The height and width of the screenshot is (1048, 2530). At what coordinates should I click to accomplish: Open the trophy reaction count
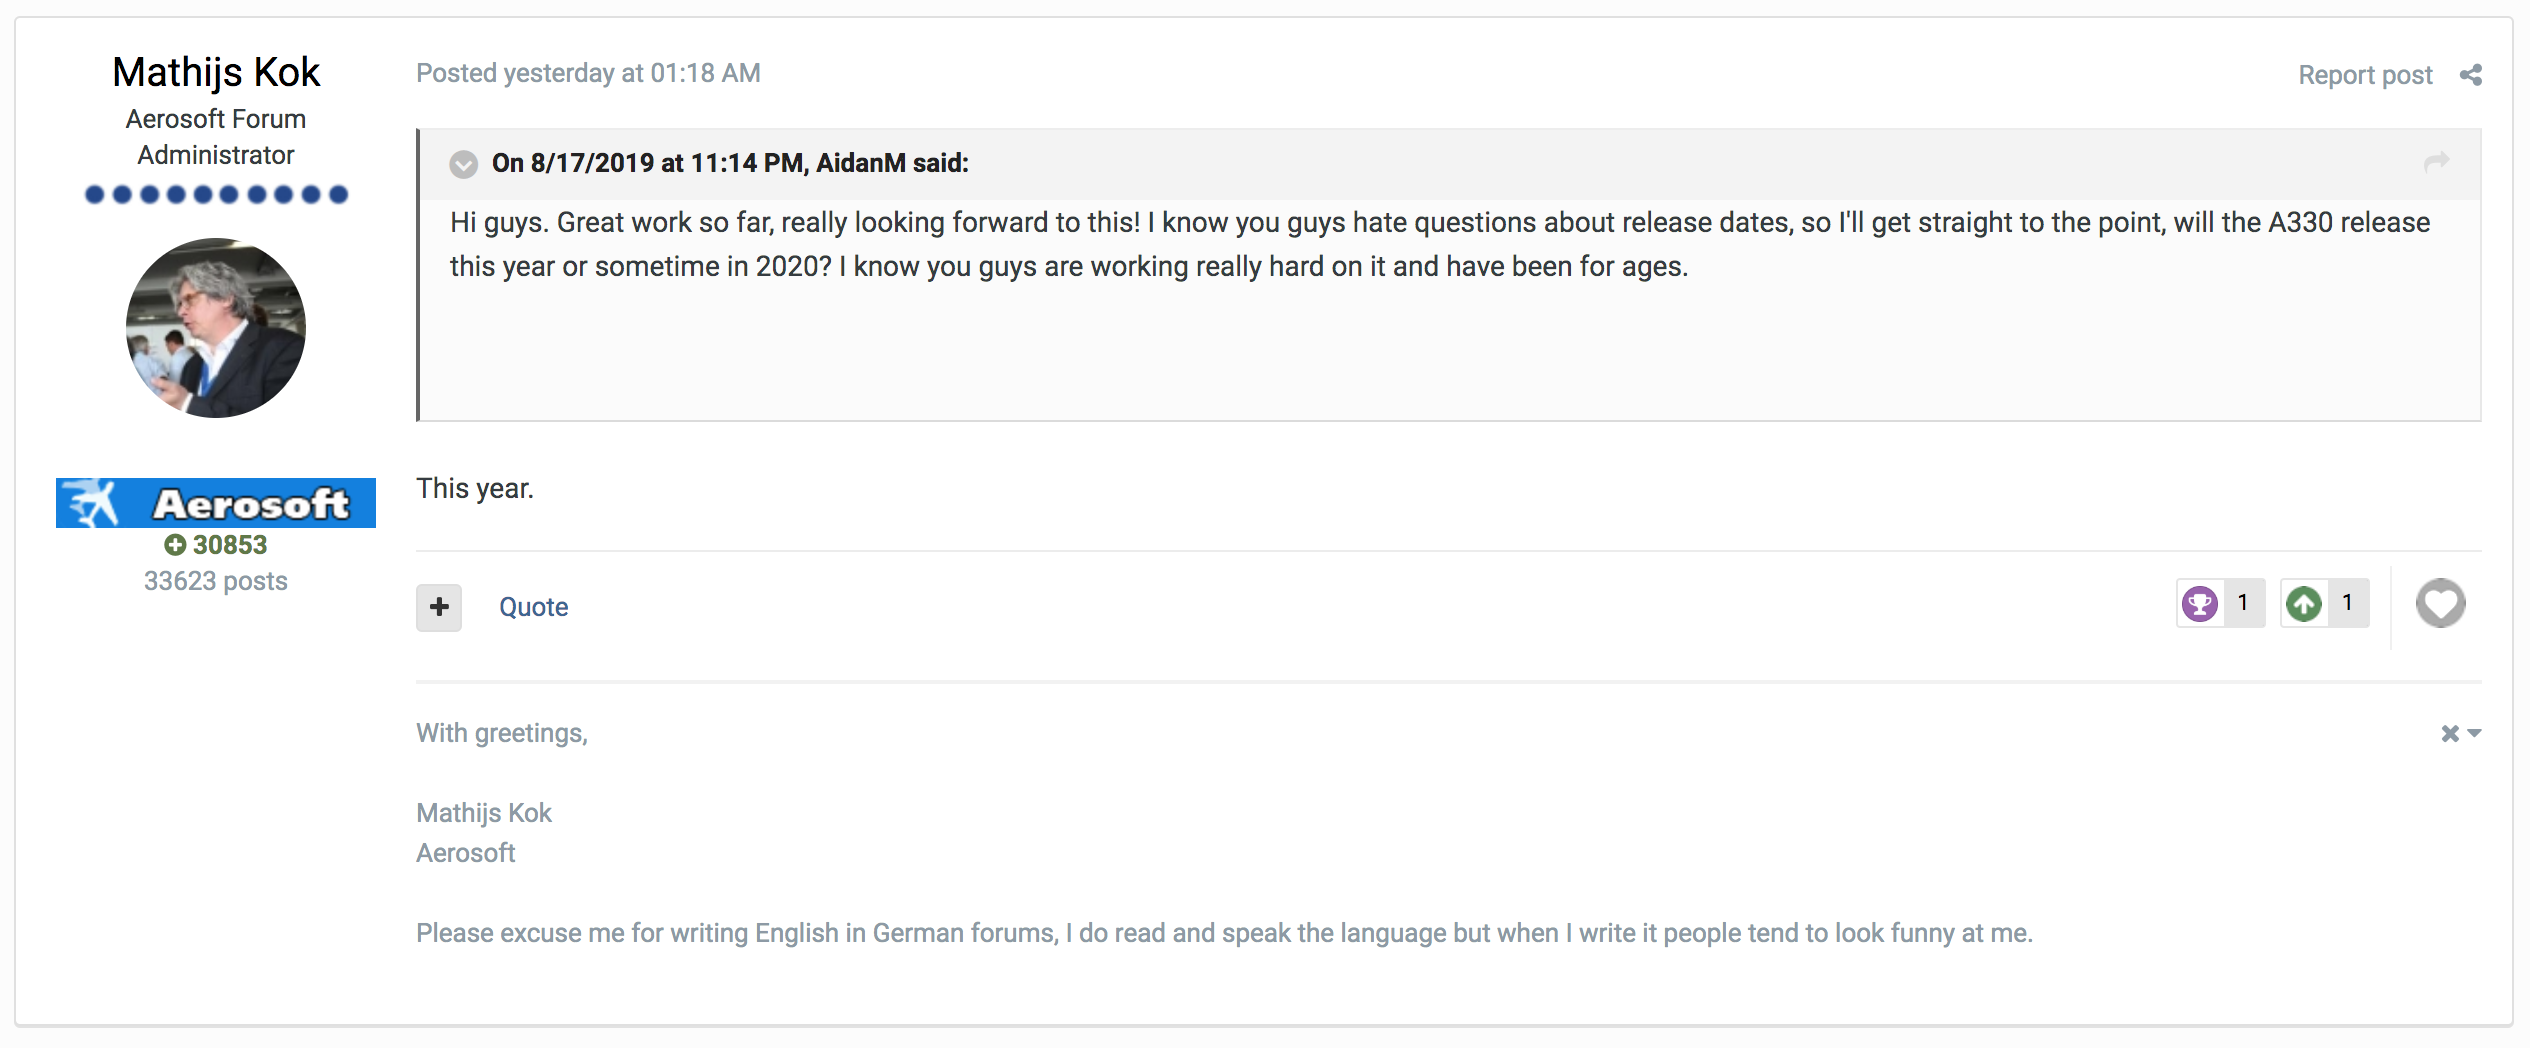pyautogui.click(x=2244, y=603)
